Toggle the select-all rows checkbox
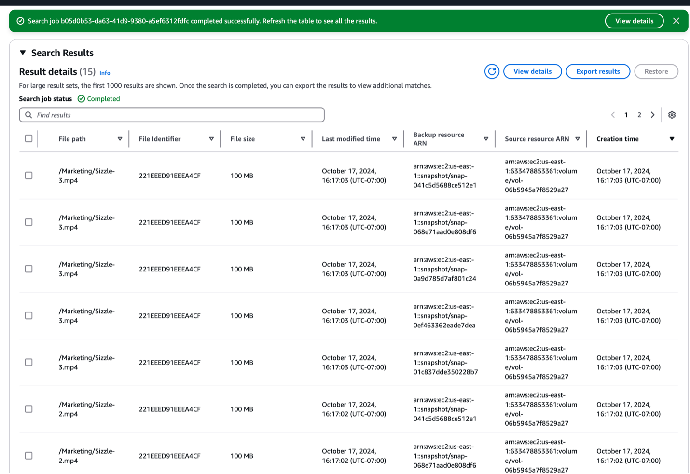690x474 pixels. pyautogui.click(x=28, y=139)
